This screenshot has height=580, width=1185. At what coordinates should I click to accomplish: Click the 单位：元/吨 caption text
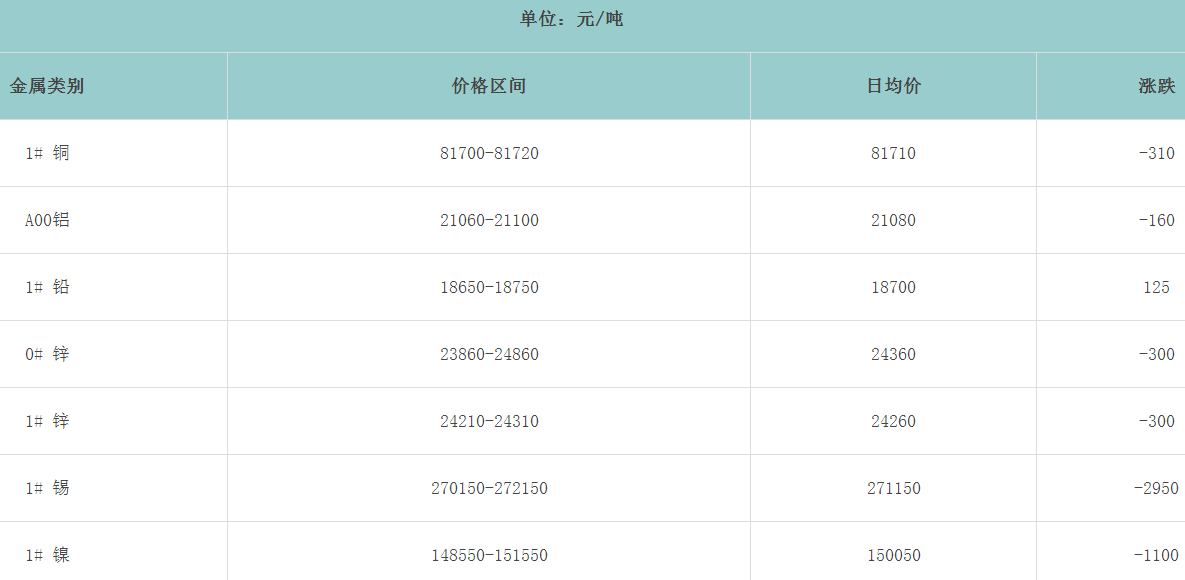[571, 19]
